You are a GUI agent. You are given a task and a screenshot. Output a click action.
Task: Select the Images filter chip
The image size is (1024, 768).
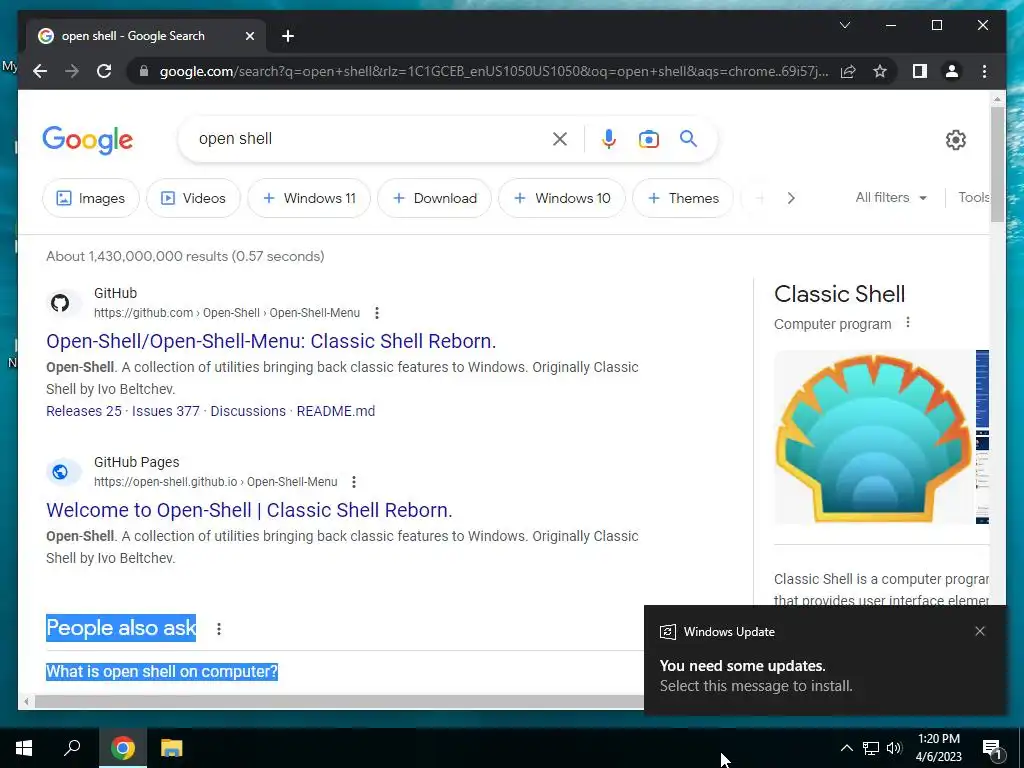click(x=91, y=198)
